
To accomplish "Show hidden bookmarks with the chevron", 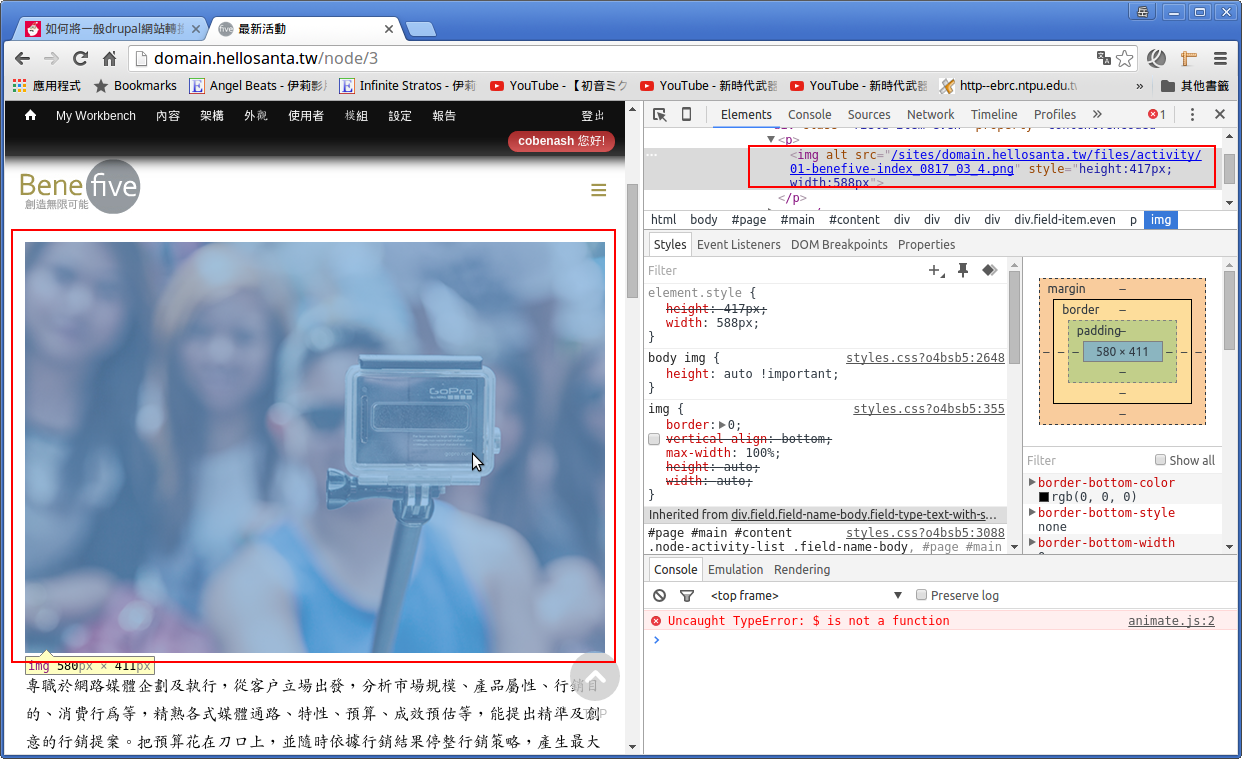I will click(1139, 86).
